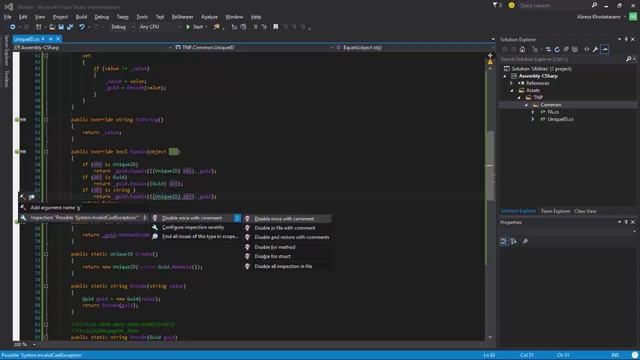The height and width of the screenshot is (360, 640).
Task: Choose 'Disable for method'
Action: [x=275, y=247]
